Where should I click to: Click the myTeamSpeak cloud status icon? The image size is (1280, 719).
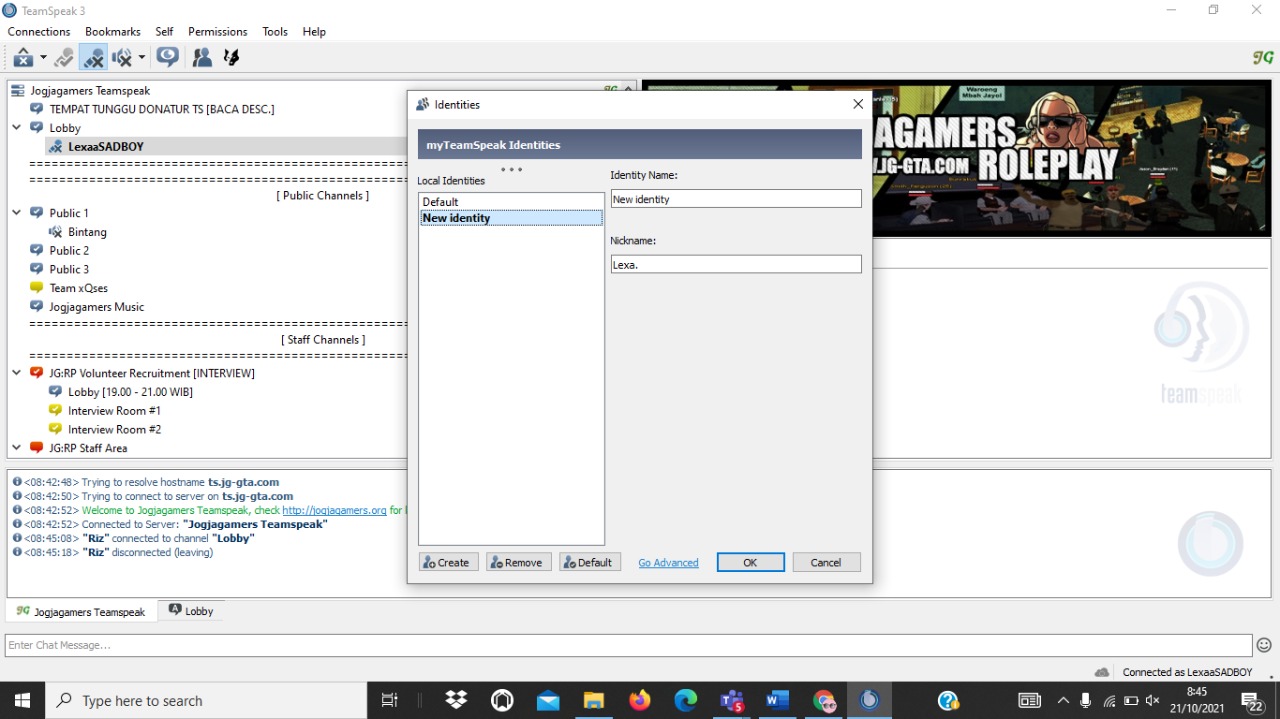click(x=1102, y=672)
